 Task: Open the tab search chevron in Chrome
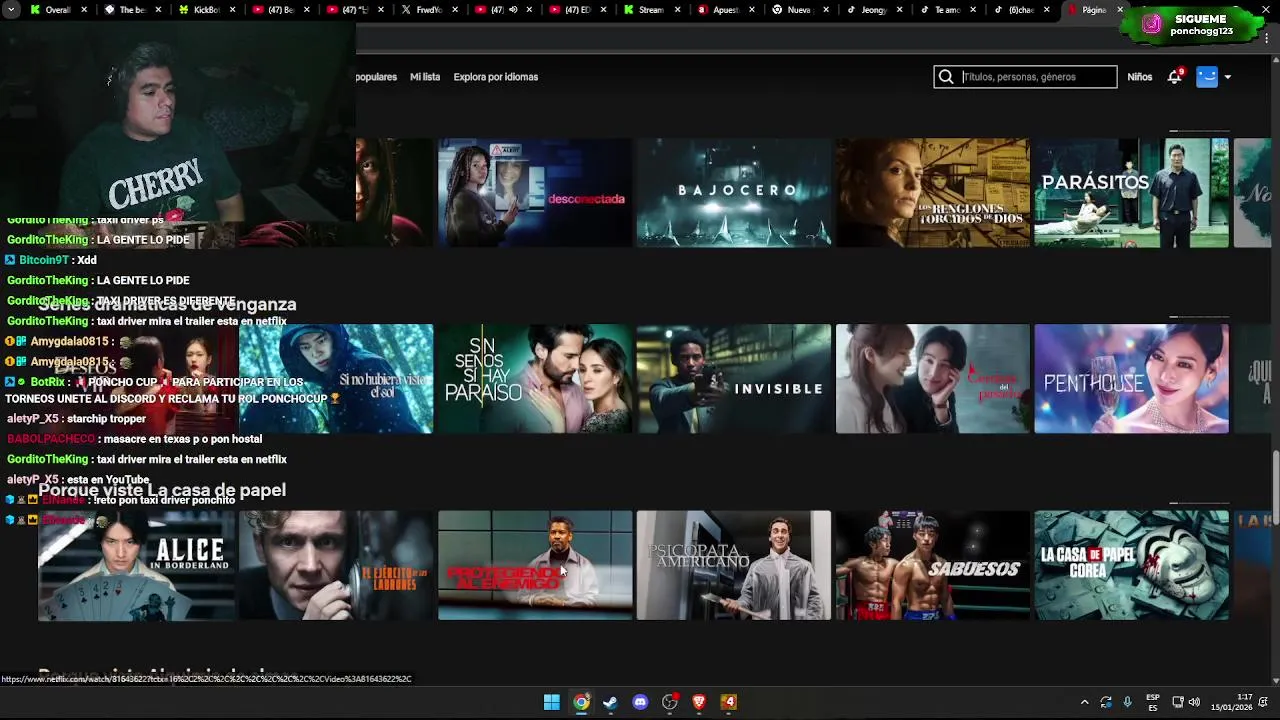tap(12, 10)
